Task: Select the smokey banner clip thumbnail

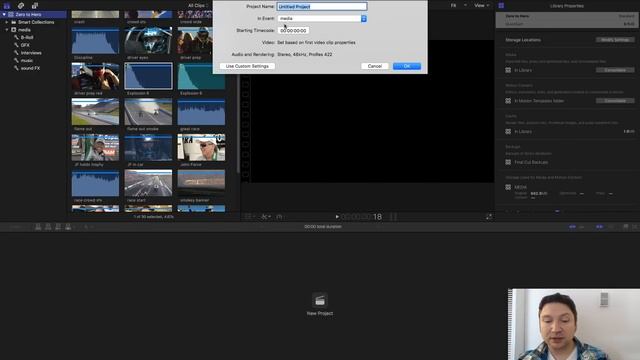Action: 201,183
